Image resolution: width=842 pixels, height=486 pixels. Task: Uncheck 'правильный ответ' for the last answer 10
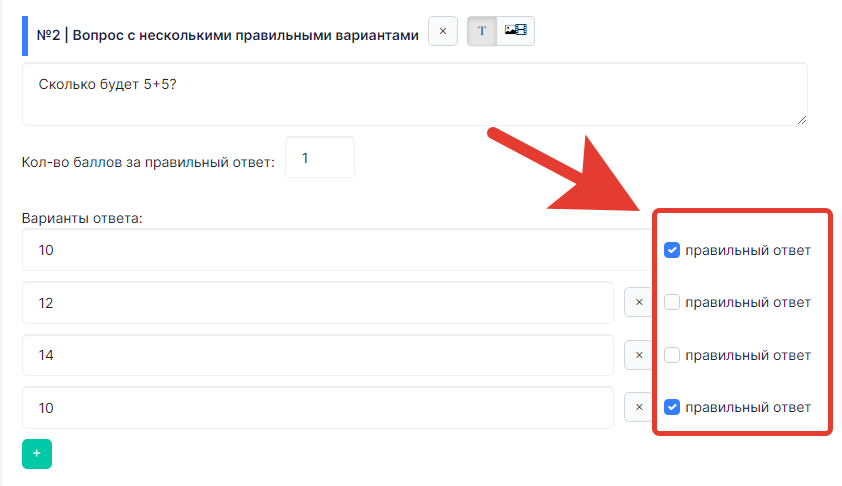[x=672, y=407]
